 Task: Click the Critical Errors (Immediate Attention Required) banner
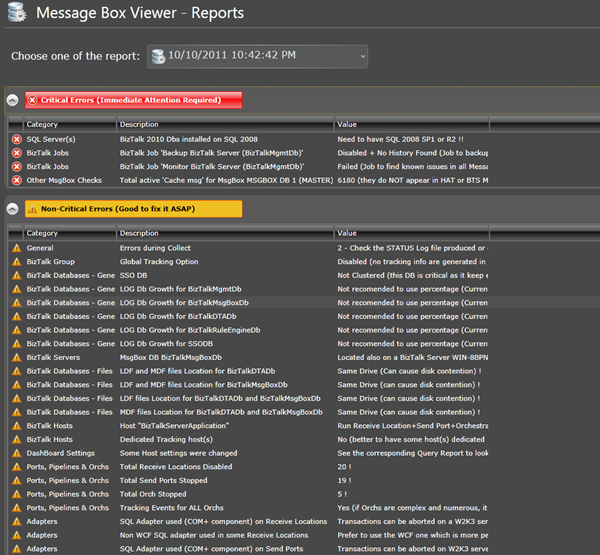click(133, 100)
